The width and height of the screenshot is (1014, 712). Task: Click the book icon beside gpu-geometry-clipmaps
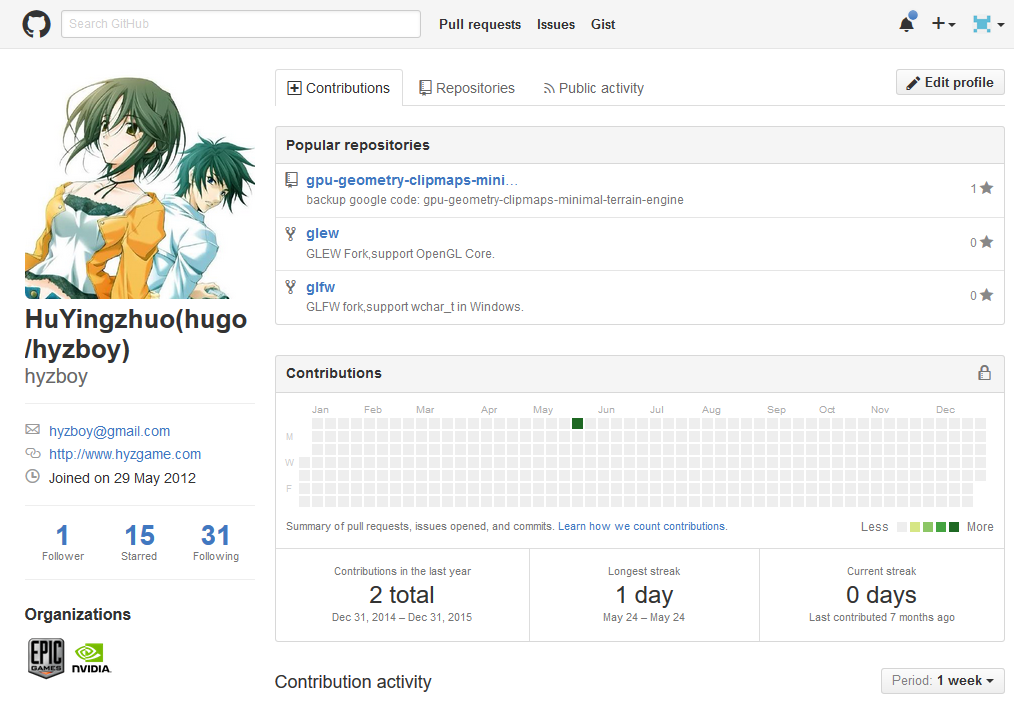(292, 180)
